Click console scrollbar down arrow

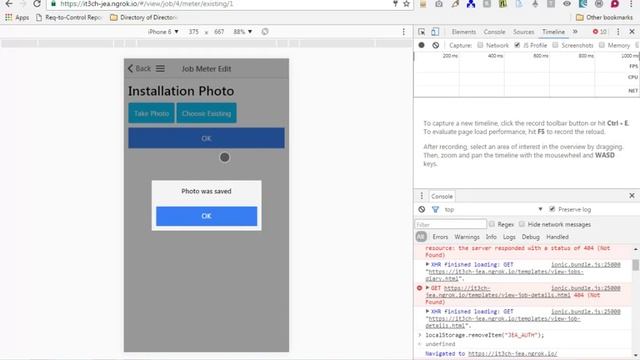pyautogui.click(x=636, y=355)
